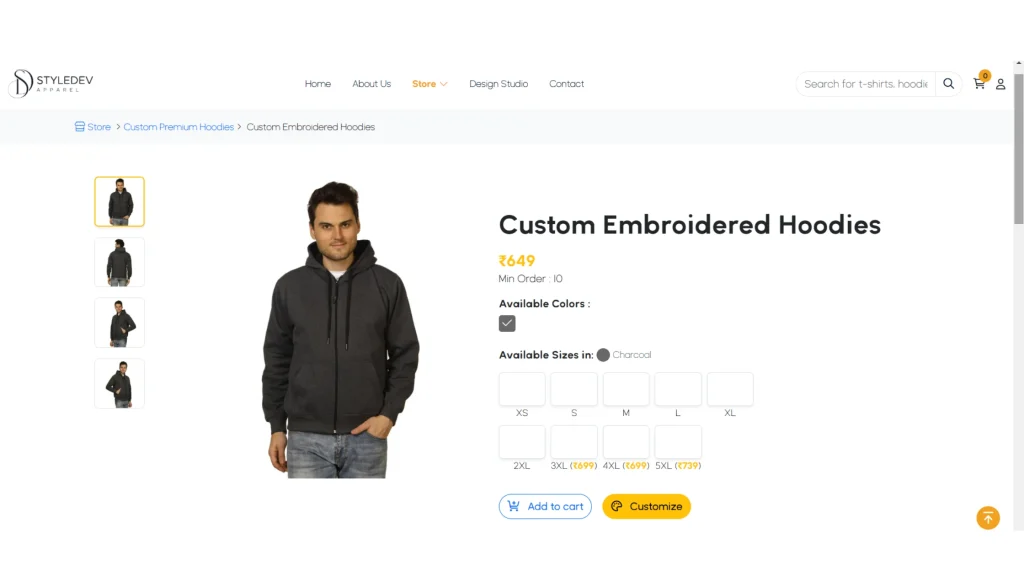Expand the Store navigation dropdown
Screen dimensions: 1024x576
429,84
